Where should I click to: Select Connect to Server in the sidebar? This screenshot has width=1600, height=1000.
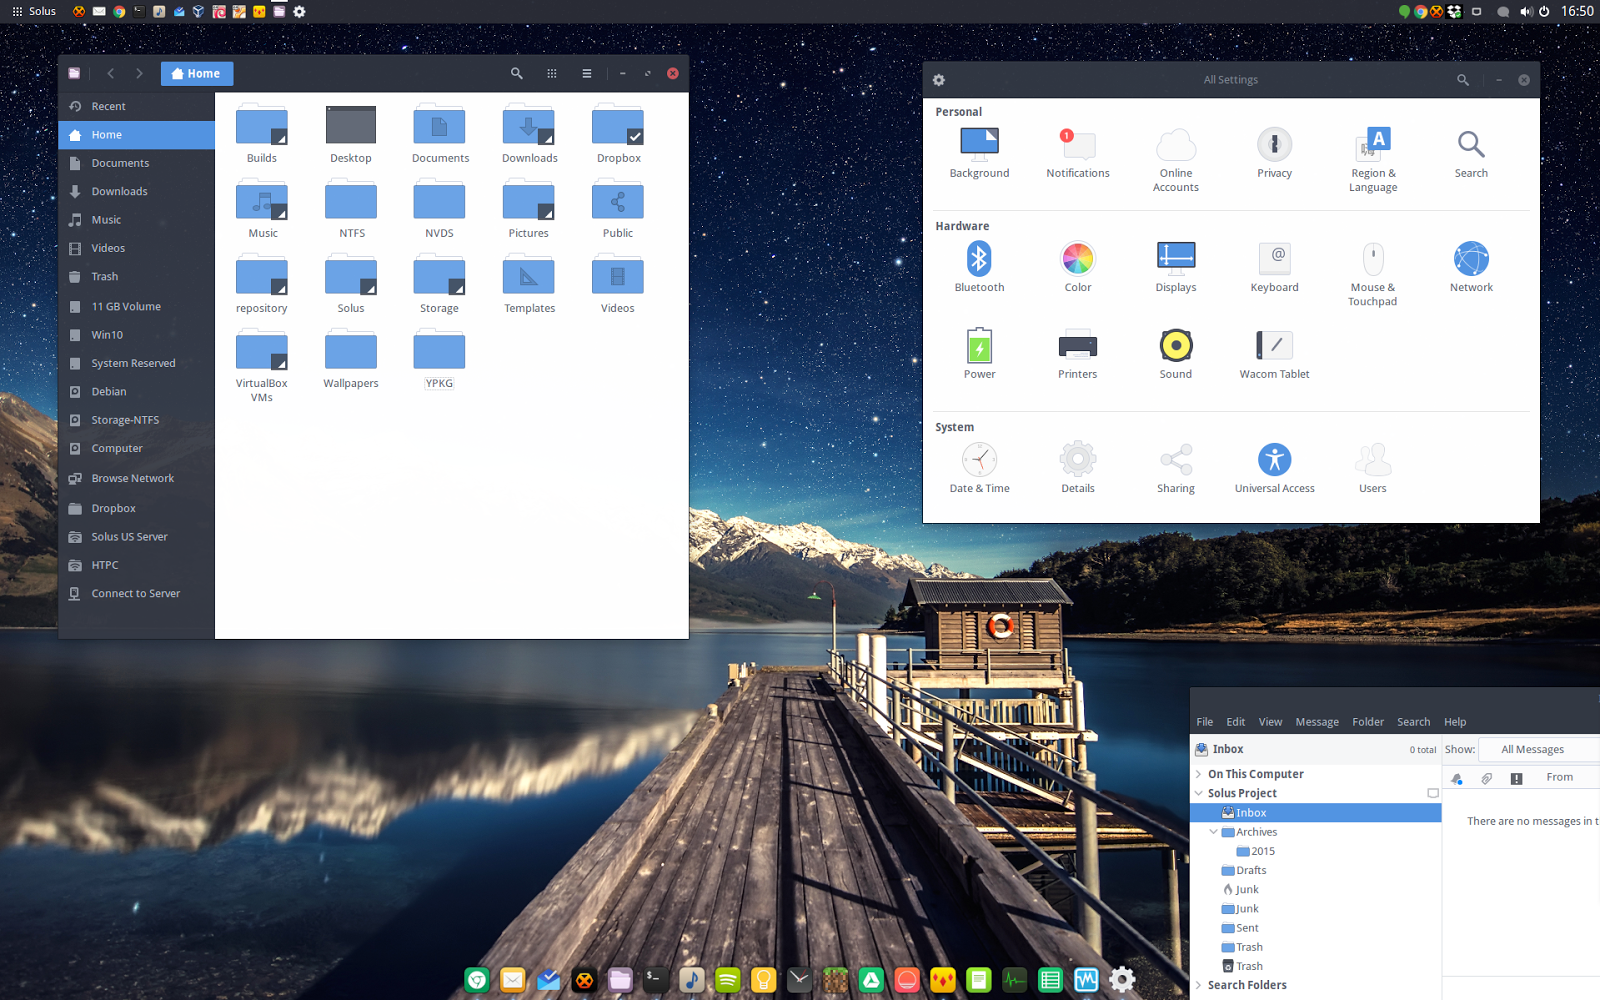(x=135, y=593)
